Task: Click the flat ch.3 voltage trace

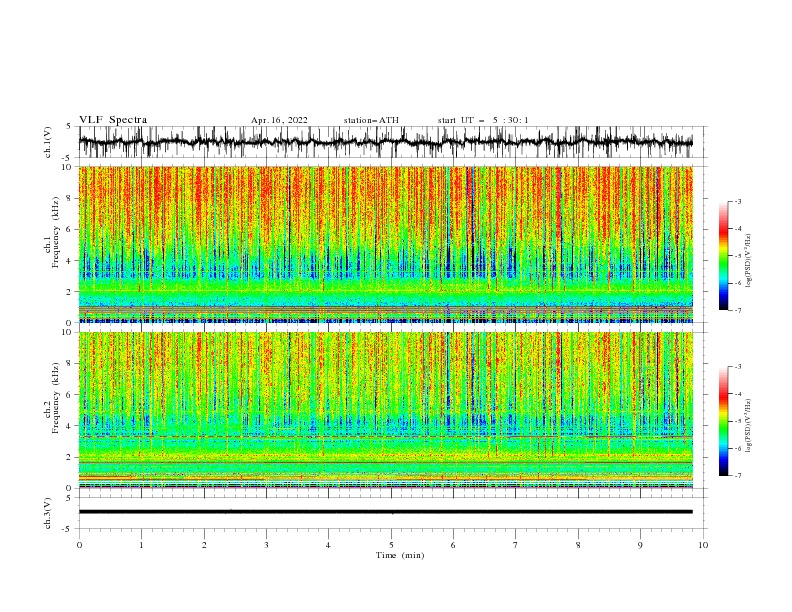Action: click(385, 512)
